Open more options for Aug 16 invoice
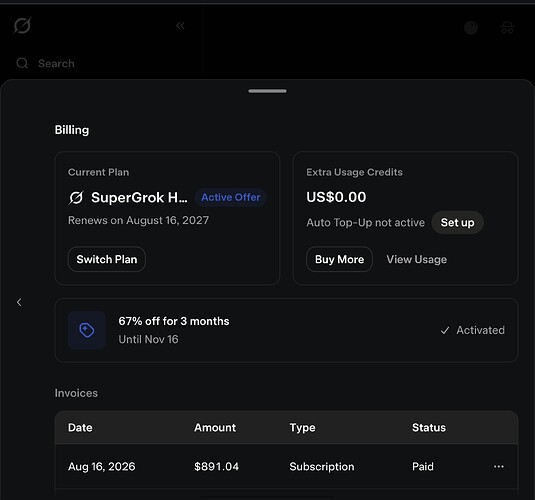 click(x=498, y=467)
